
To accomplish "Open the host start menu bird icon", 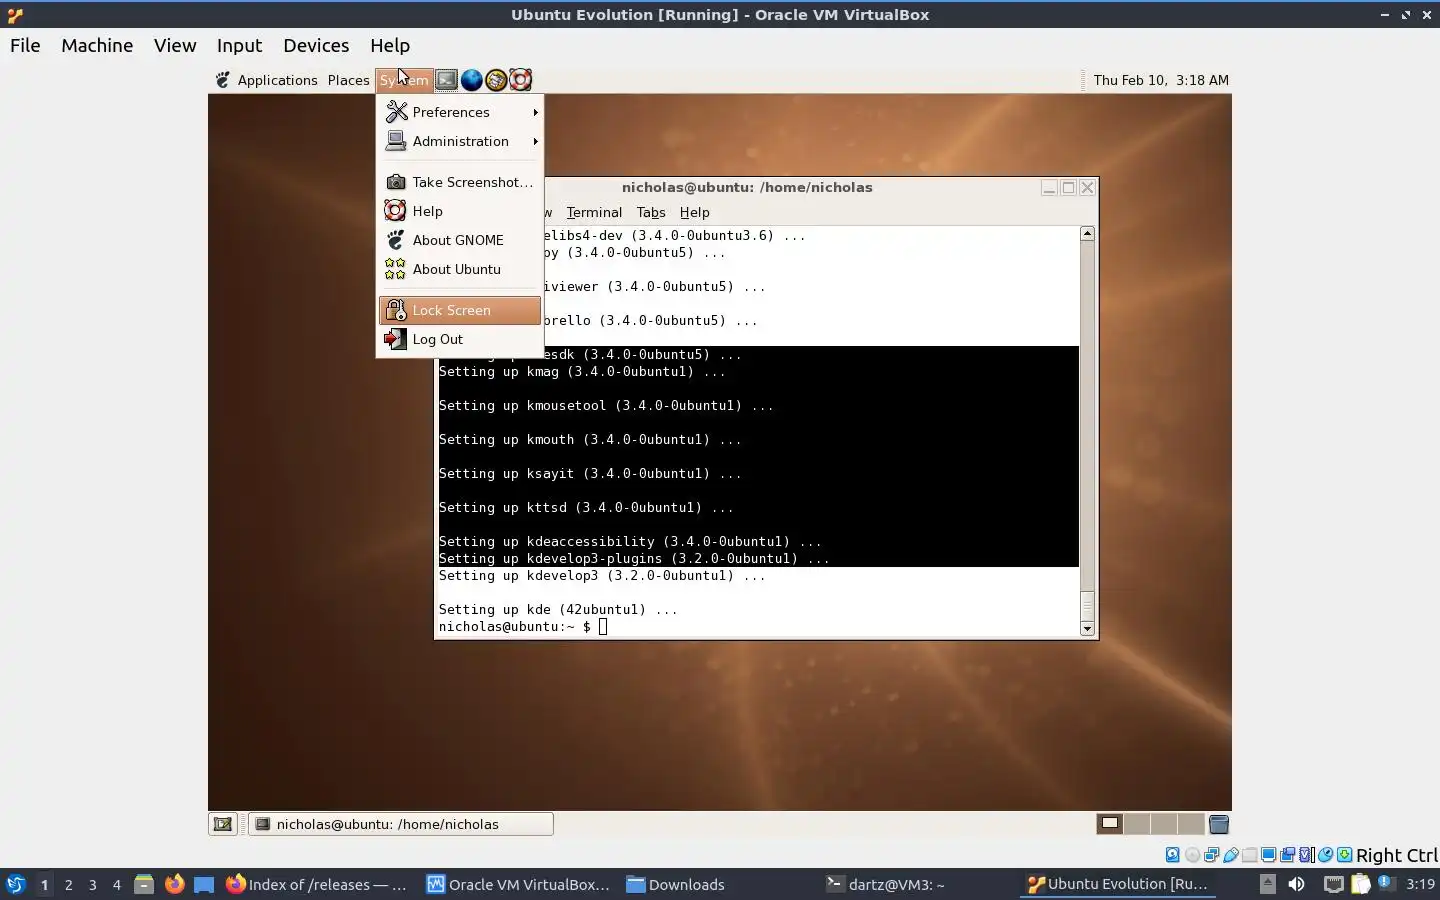I will coord(15,884).
